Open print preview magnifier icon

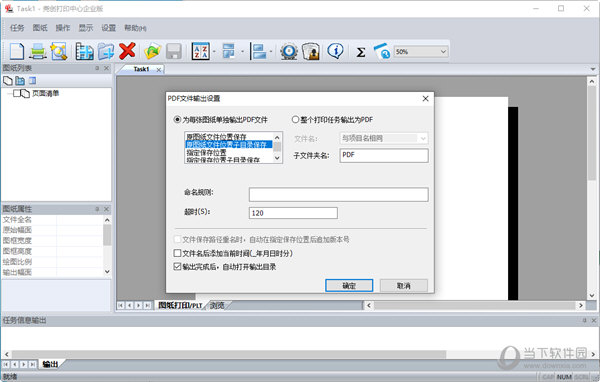(x=59, y=51)
